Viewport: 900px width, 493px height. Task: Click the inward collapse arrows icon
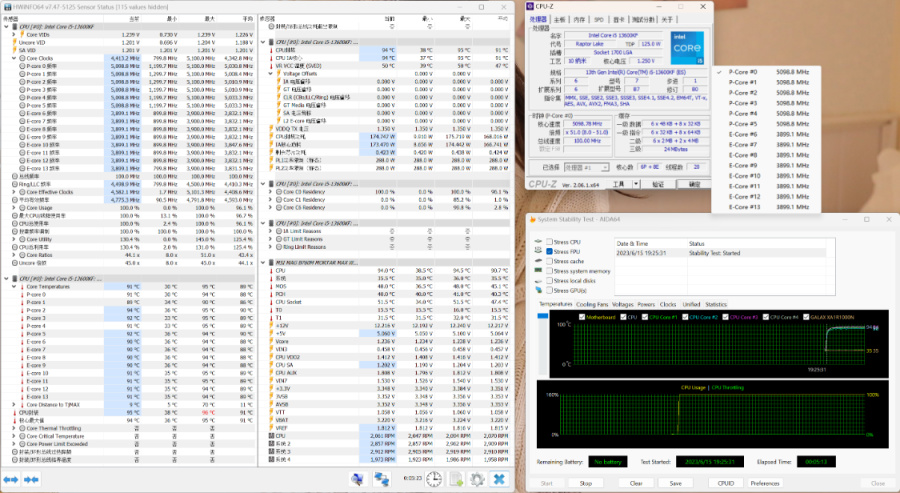33,480
